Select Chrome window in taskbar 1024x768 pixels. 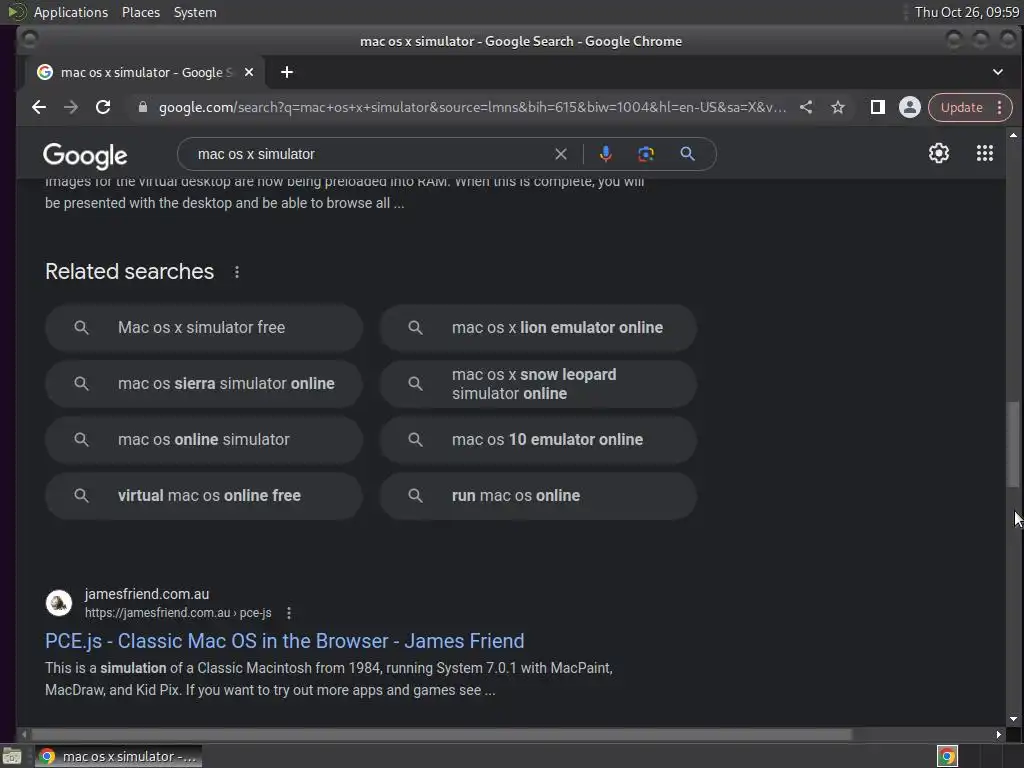tap(118, 756)
